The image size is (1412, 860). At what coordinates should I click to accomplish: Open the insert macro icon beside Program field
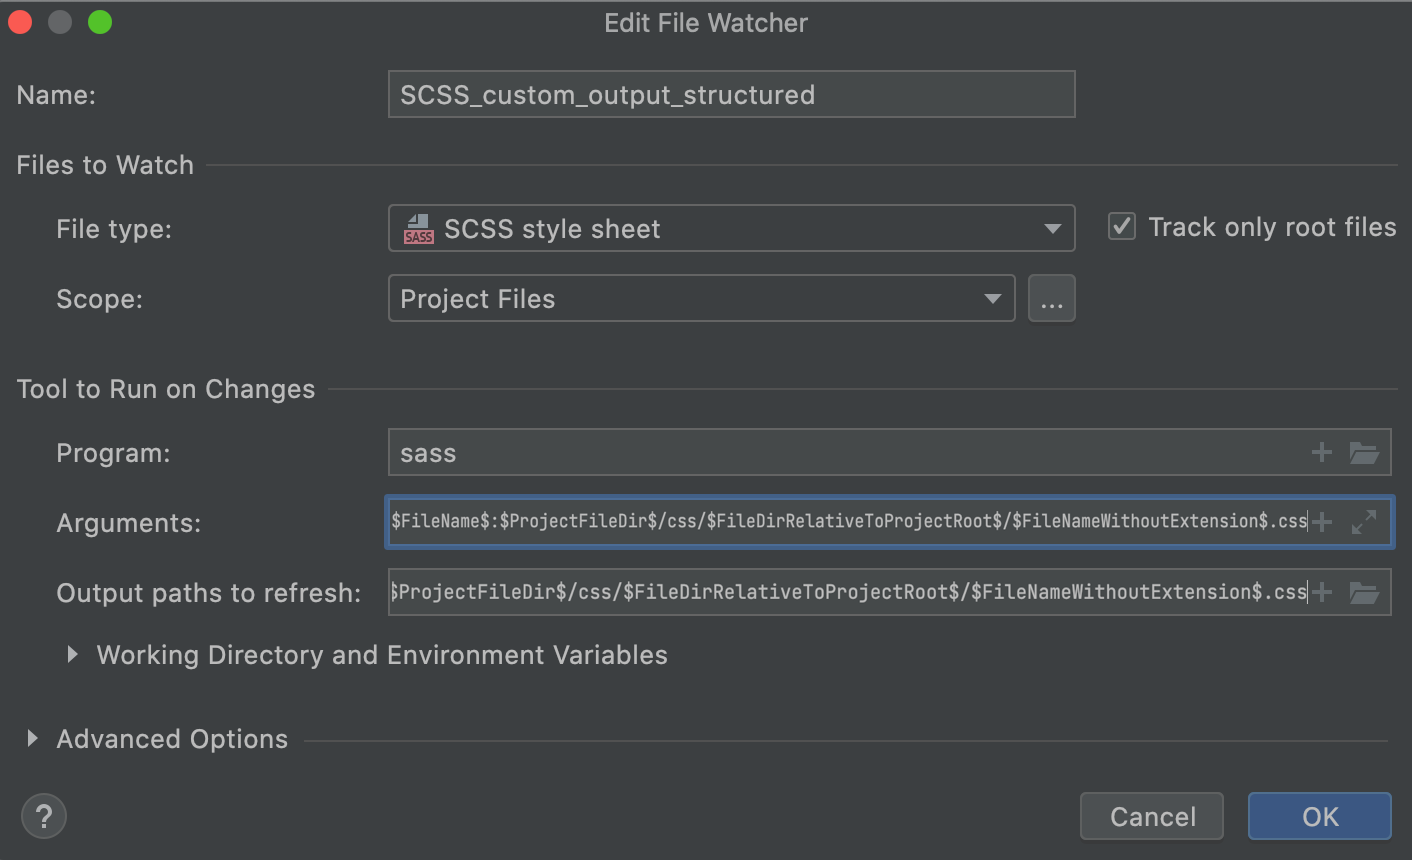1322,452
